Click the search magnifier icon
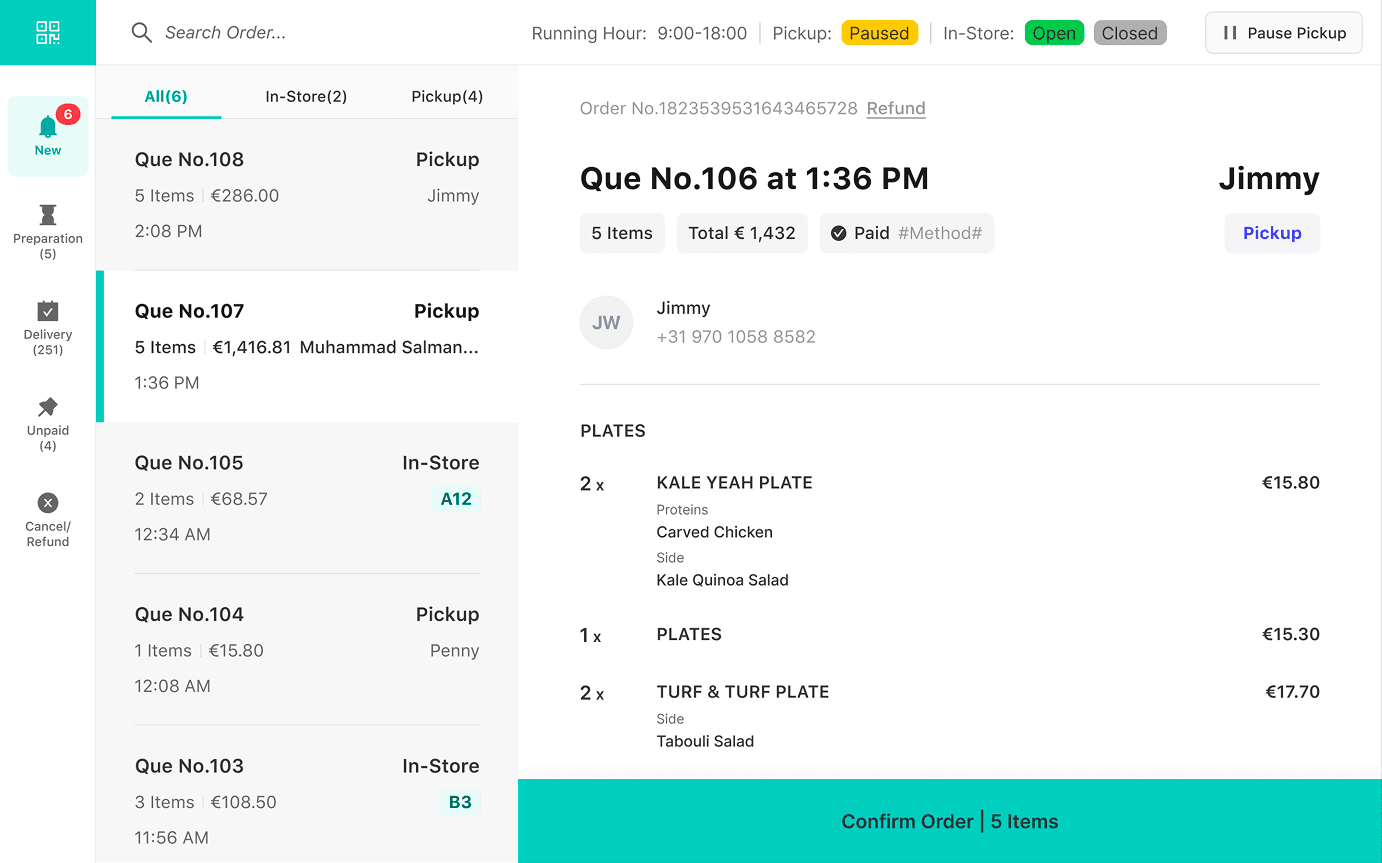Image resolution: width=1382 pixels, height=863 pixels. 141,32
